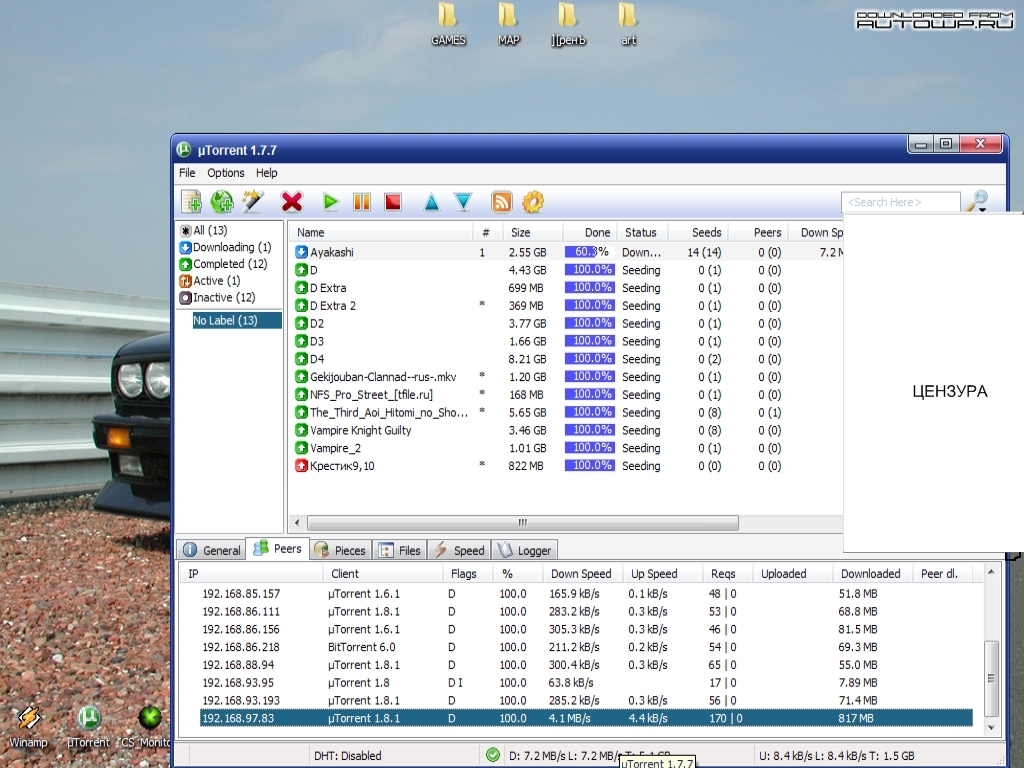This screenshot has width=1024, height=768.
Task: Select The_Third_Aoi_Hitomi_no_Sho torrent
Action: pos(567,413)
